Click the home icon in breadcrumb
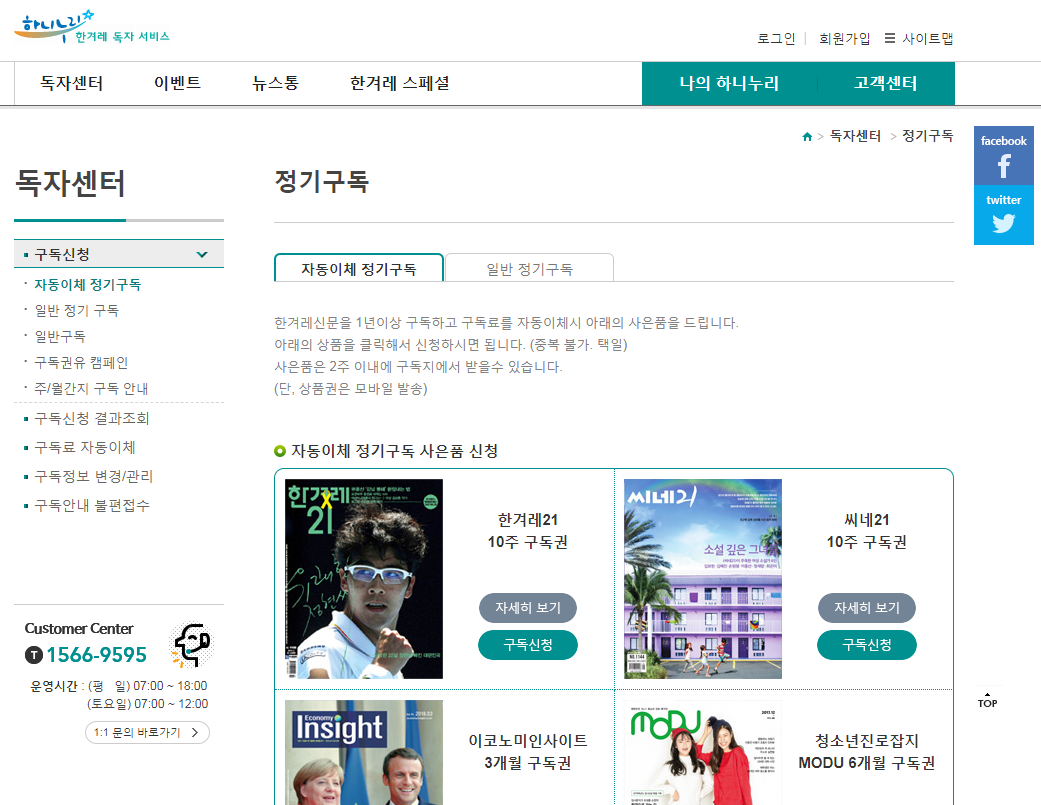The width and height of the screenshot is (1041, 805). point(807,137)
